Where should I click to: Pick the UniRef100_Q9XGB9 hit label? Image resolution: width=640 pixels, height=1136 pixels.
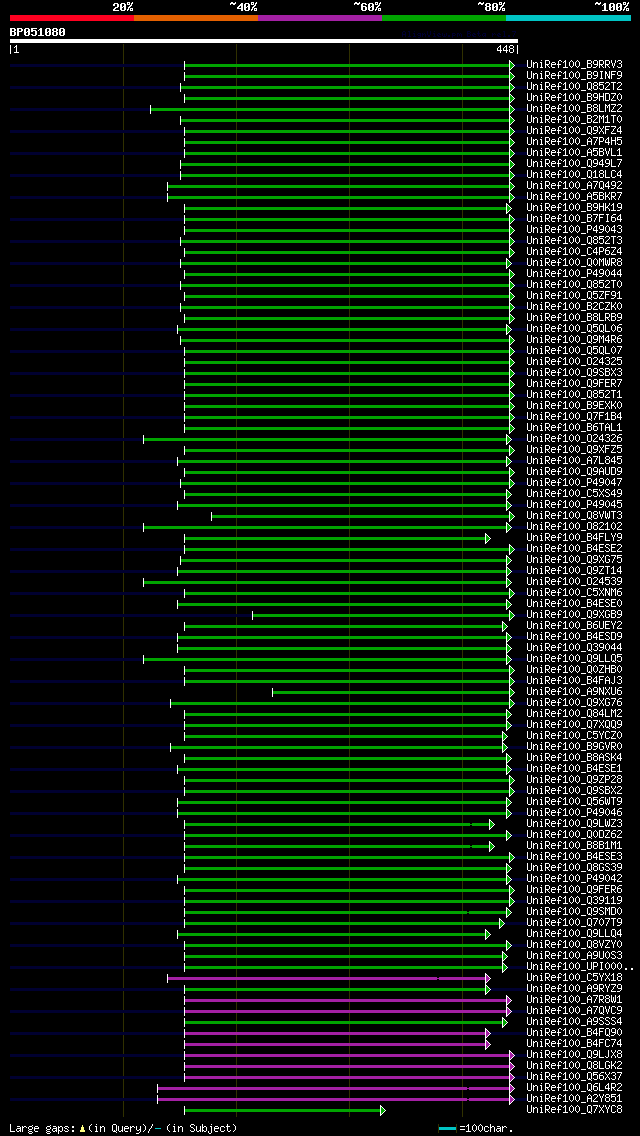click(x=574, y=614)
